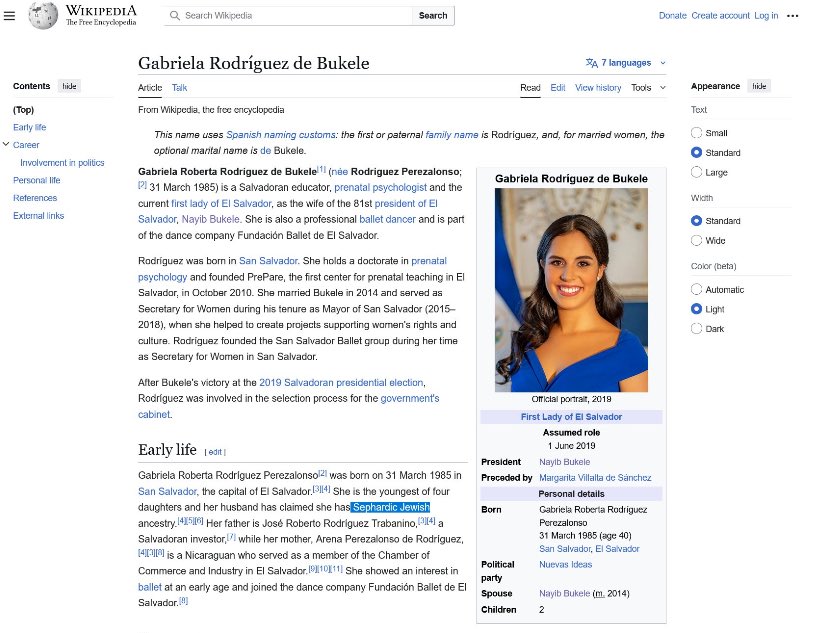Viewport: 827px width, 633px height.
Task: Enable the Dark color mode
Action: tap(697, 329)
